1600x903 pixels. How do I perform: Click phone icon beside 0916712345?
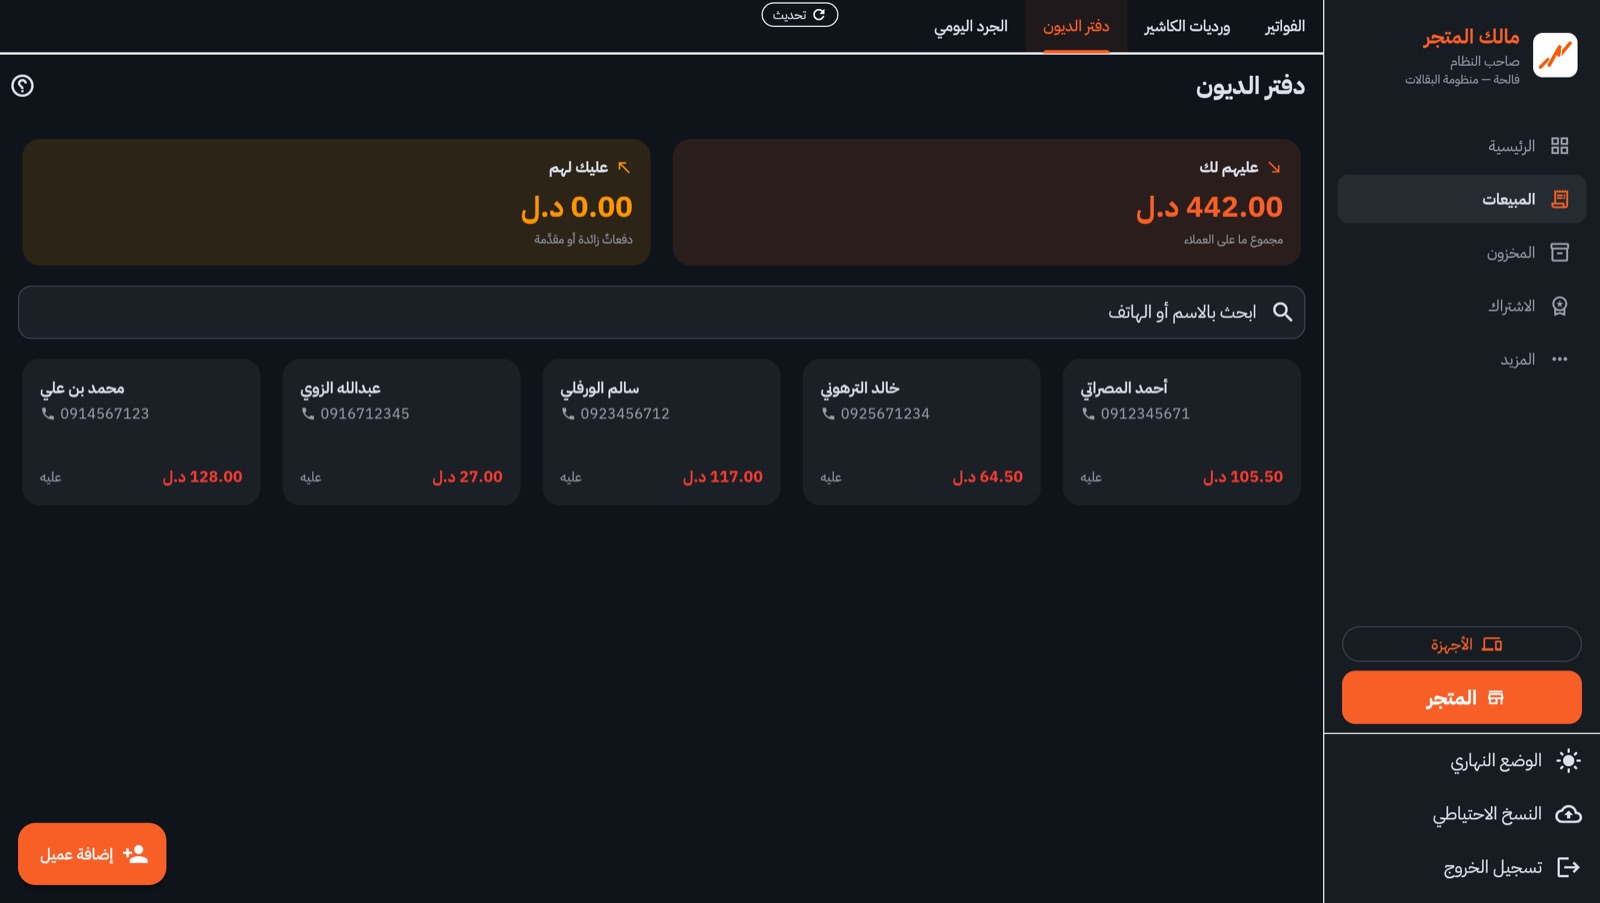click(x=308, y=414)
